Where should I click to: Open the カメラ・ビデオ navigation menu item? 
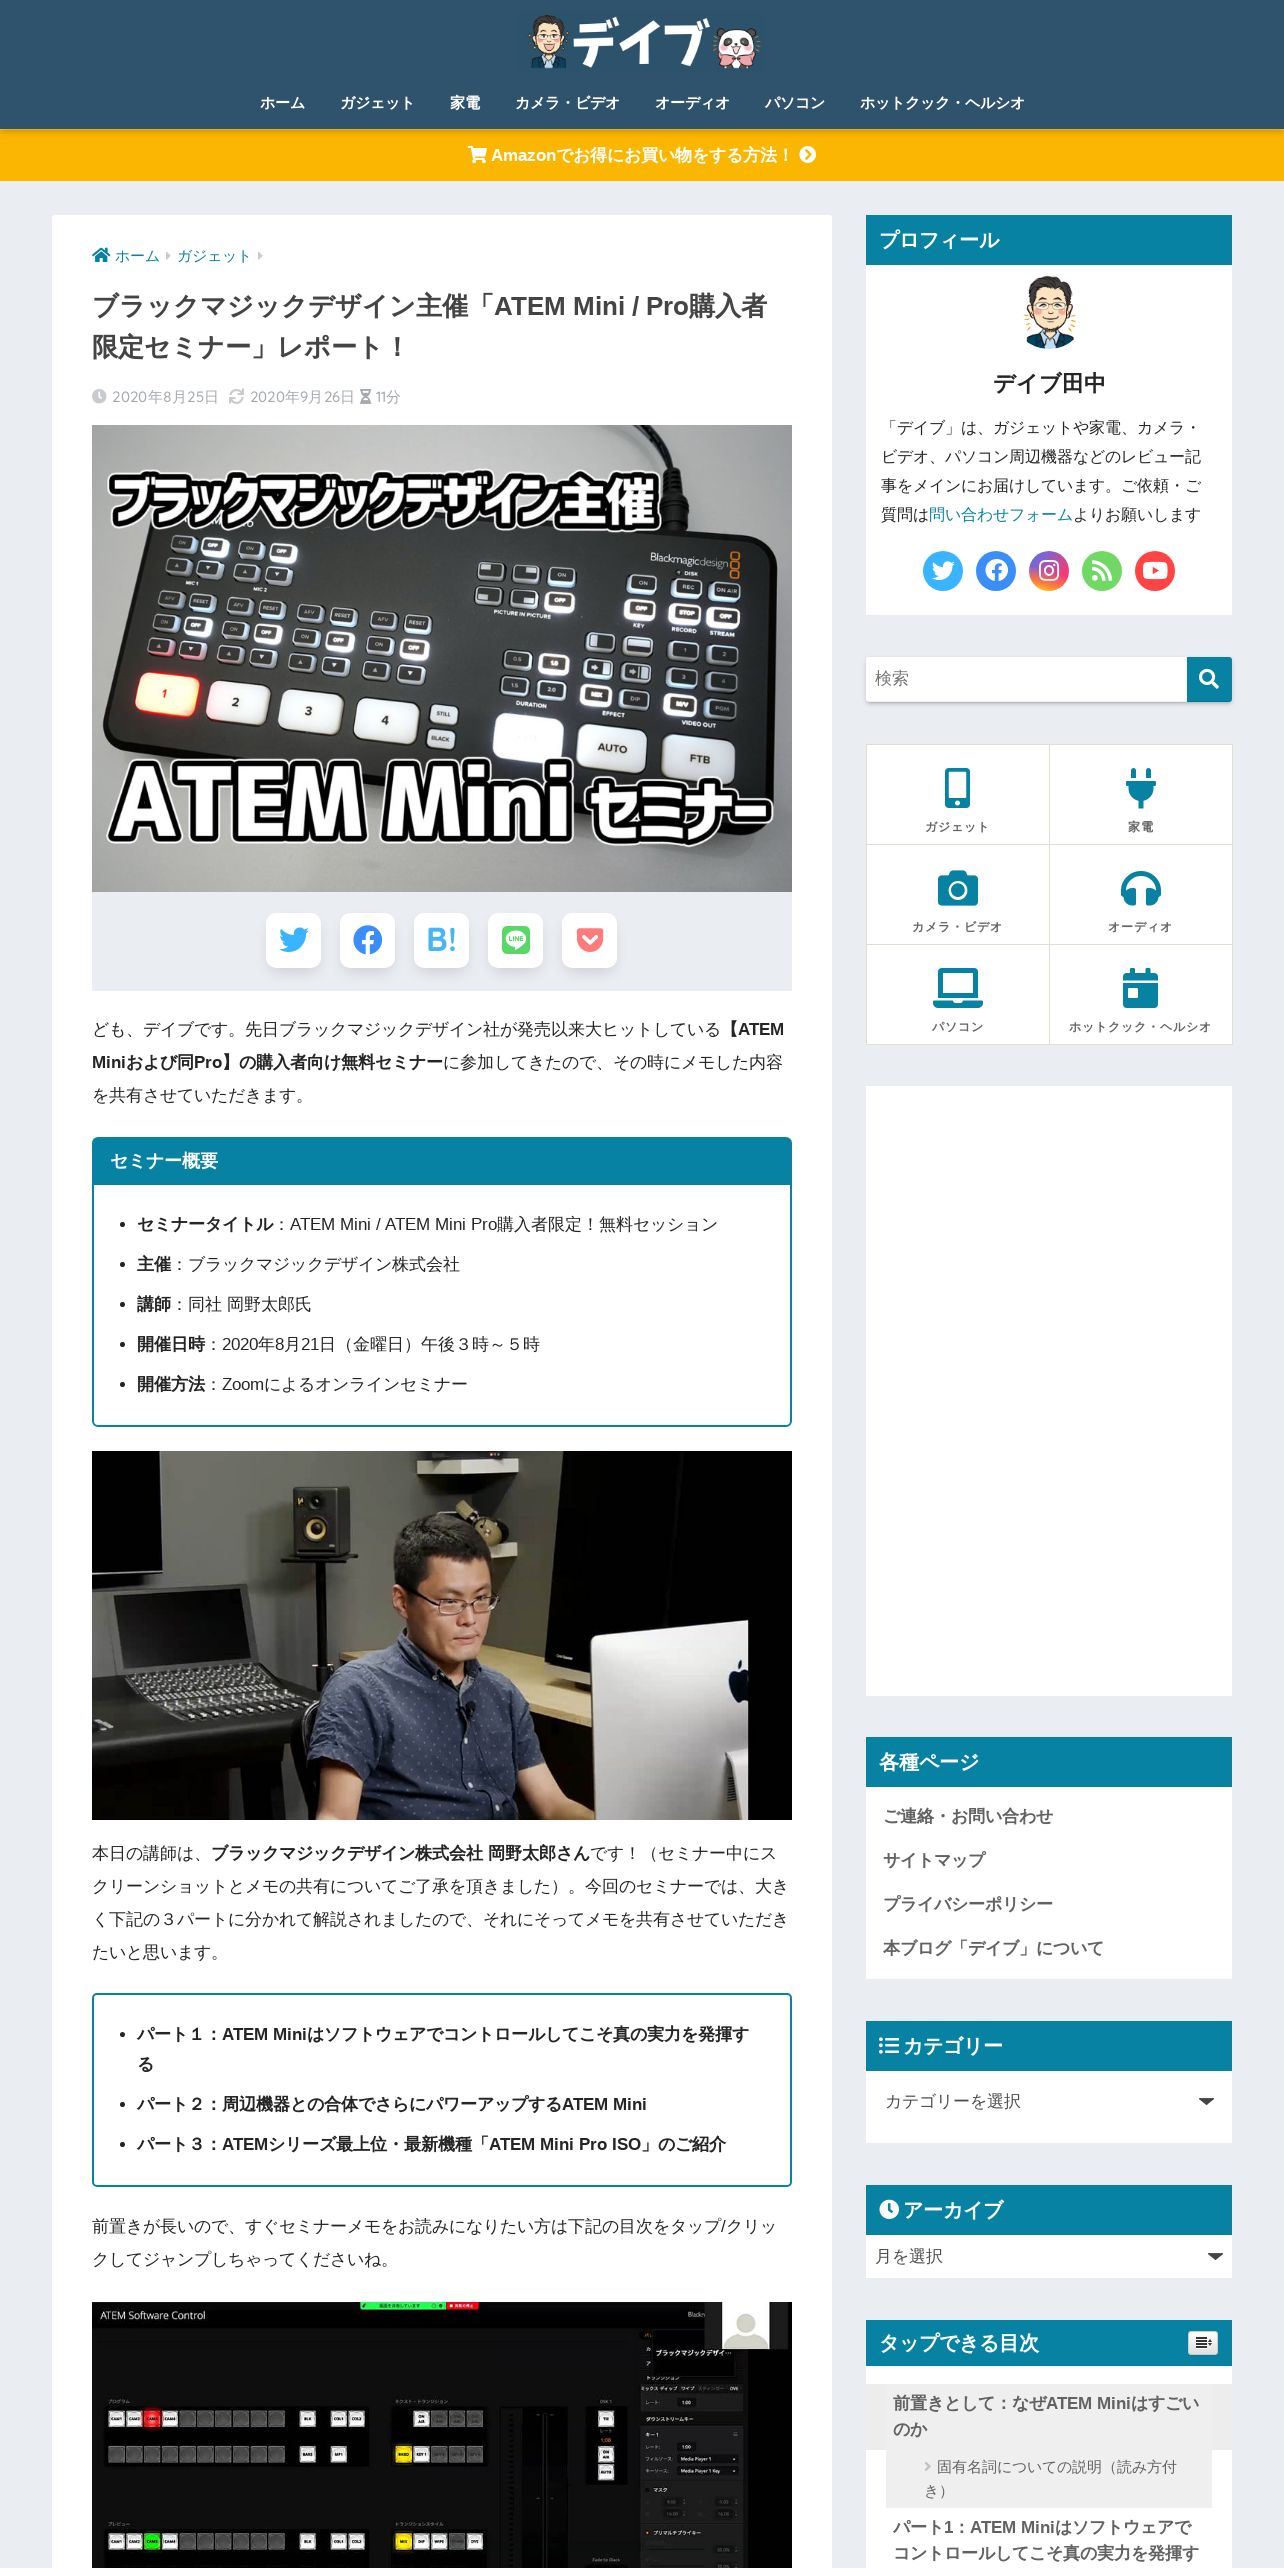(567, 103)
